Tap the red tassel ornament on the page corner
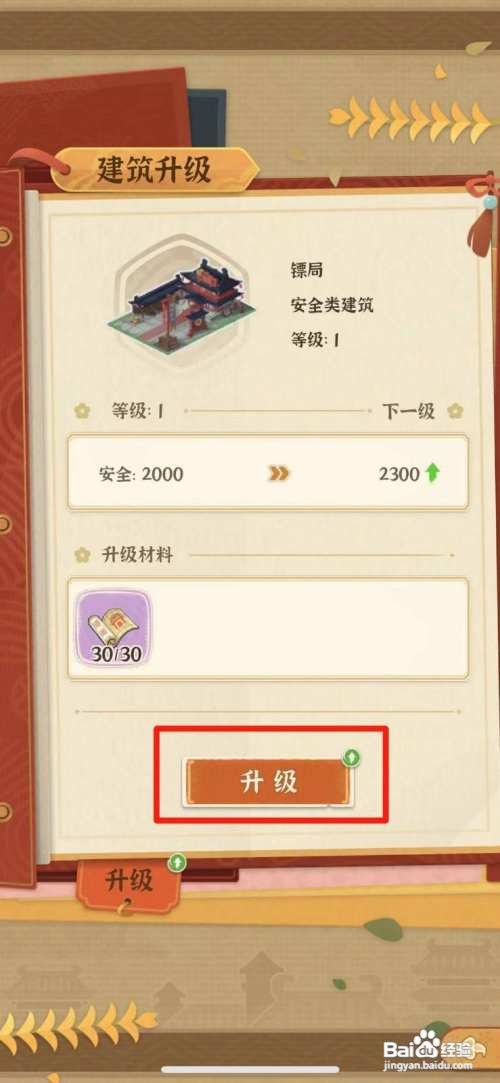This screenshot has width=500, height=1083. click(x=483, y=216)
